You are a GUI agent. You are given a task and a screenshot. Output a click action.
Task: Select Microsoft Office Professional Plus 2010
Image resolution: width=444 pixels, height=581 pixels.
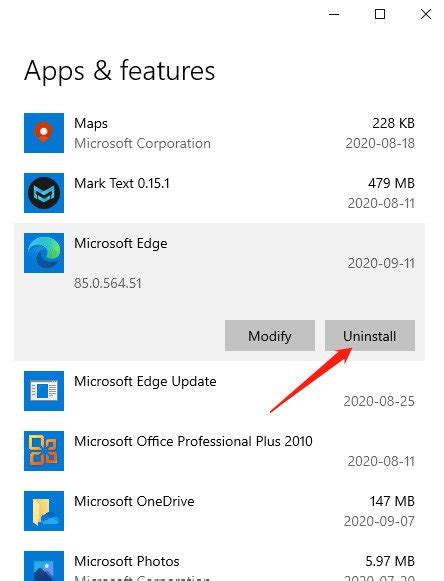coord(193,441)
